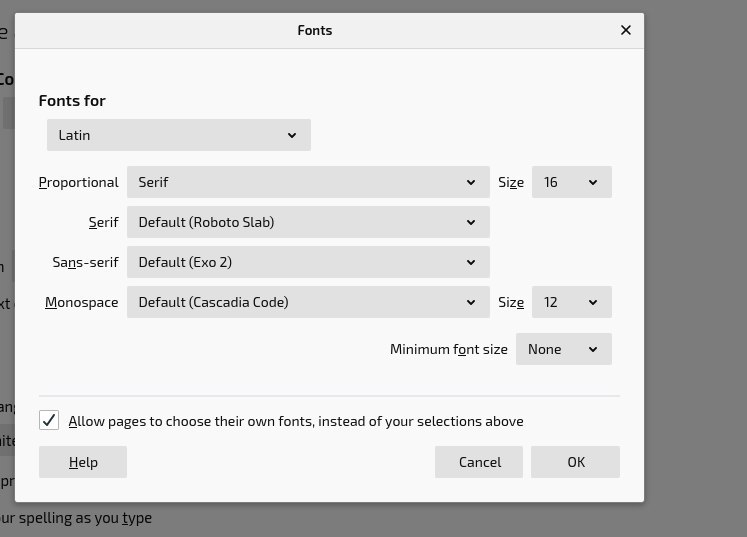Click the Monospace label
747x537 pixels.
(x=81, y=303)
